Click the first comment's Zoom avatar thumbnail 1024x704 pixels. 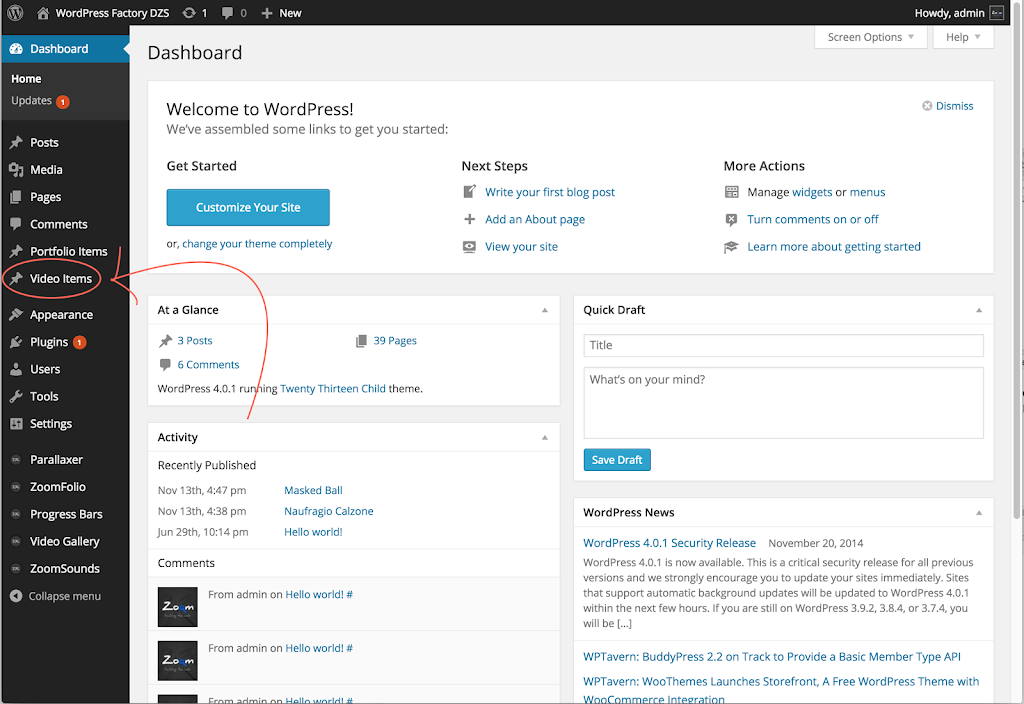coord(178,607)
